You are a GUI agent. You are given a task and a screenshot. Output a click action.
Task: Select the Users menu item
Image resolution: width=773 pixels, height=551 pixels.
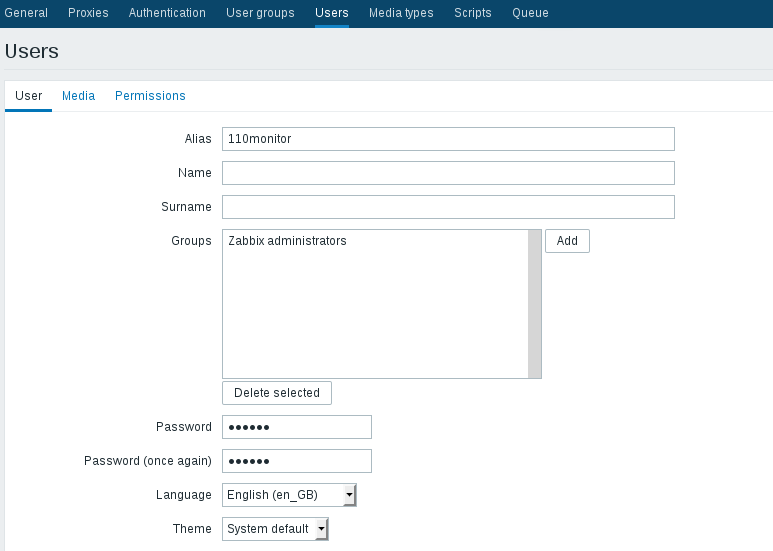coord(332,13)
